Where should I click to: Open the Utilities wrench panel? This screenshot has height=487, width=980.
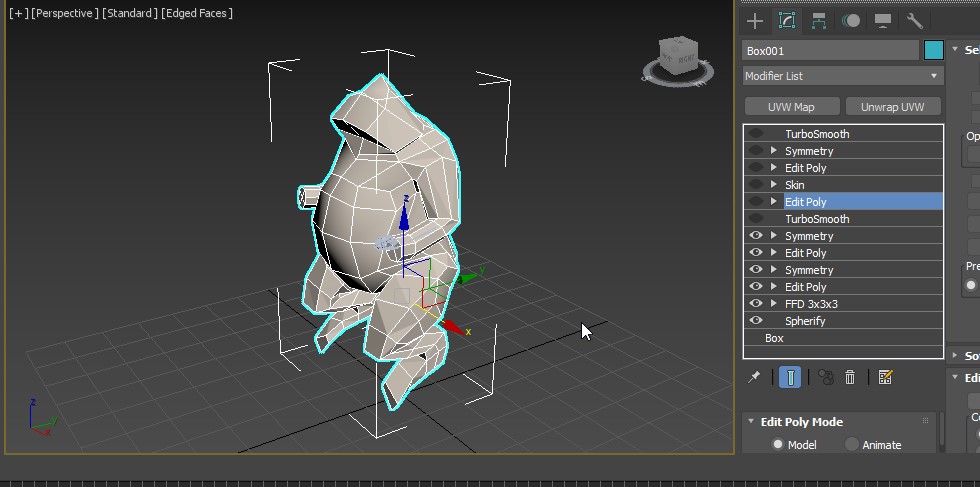[x=914, y=20]
